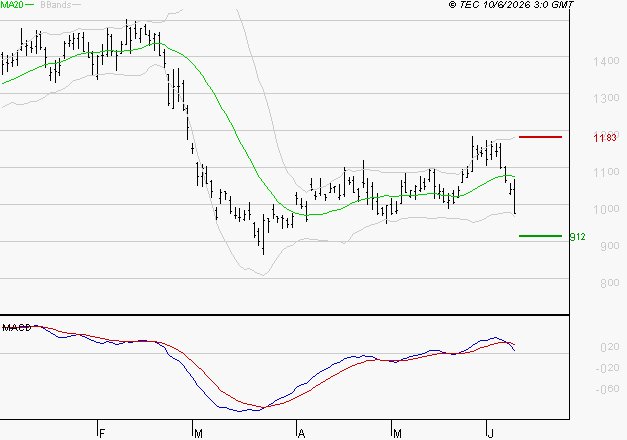The image size is (627, 440).
Task: Click the 1400 price axis label
Action: (x=606, y=61)
